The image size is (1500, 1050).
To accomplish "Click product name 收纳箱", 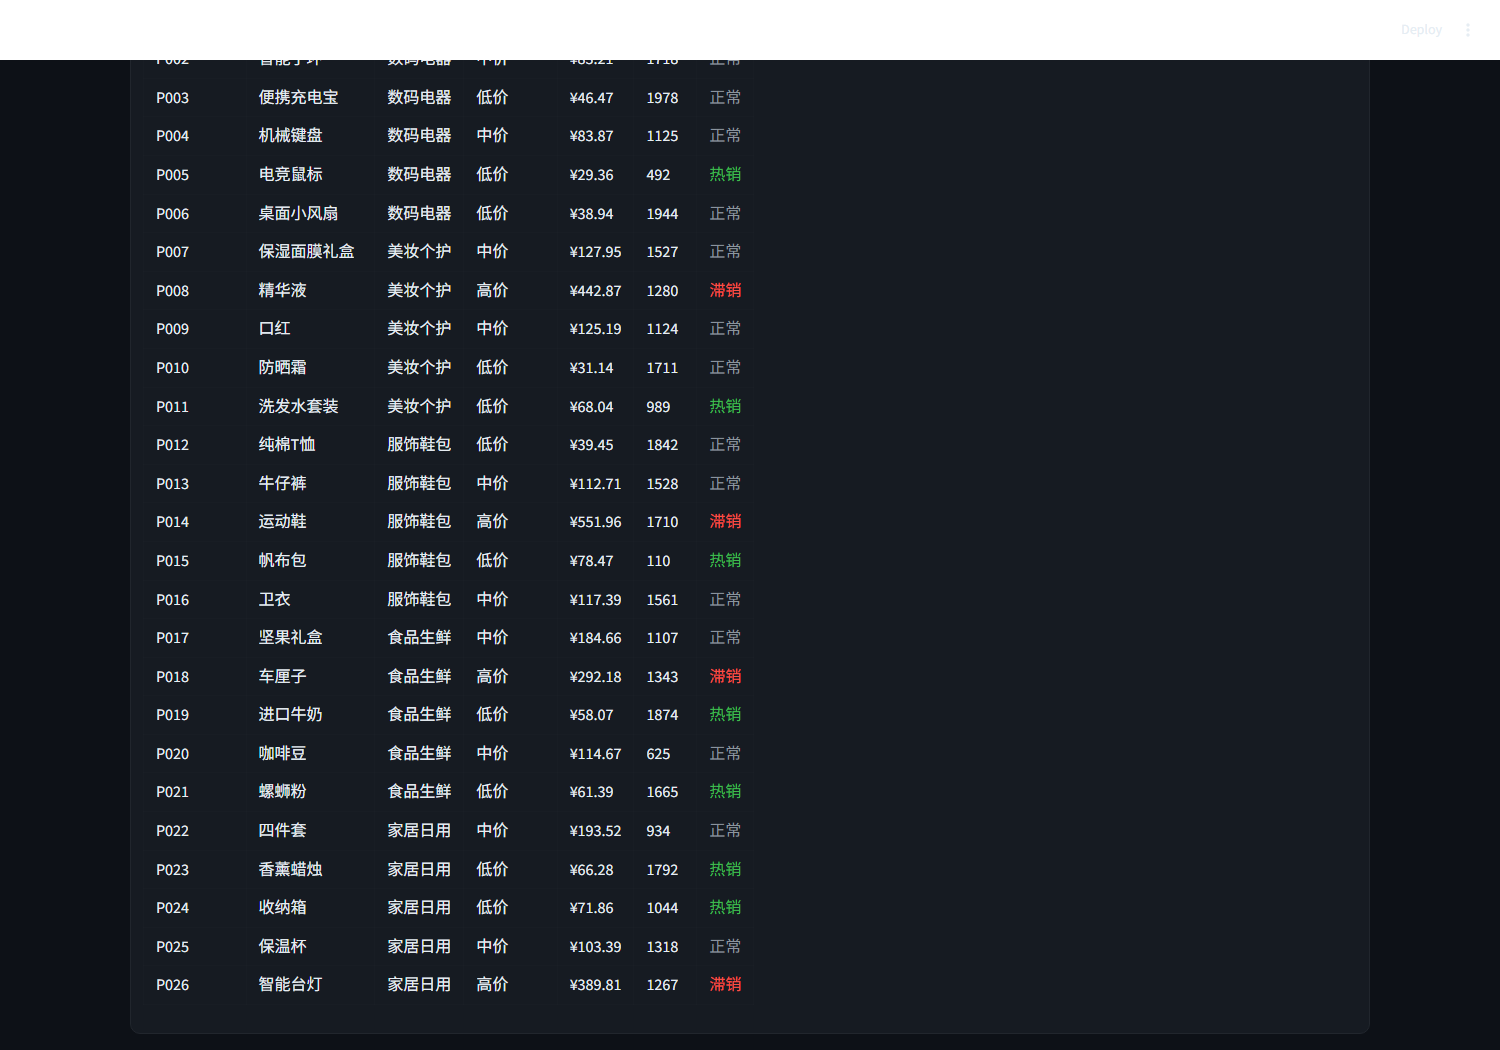I will 282,908.
